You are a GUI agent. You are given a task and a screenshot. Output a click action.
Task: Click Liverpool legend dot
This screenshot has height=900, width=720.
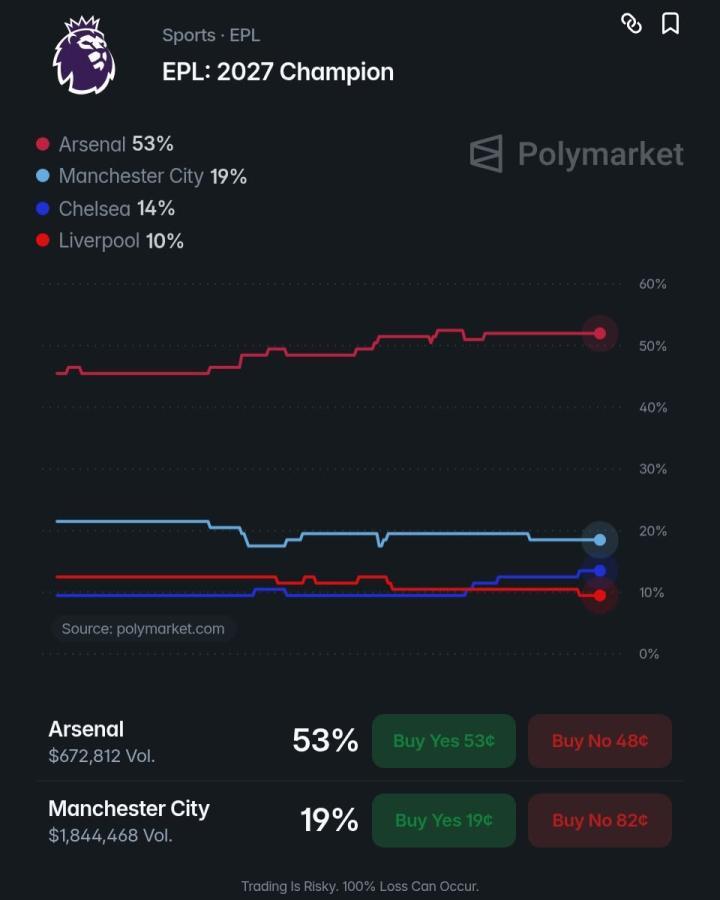pyautogui.click(x=42, y=240)
